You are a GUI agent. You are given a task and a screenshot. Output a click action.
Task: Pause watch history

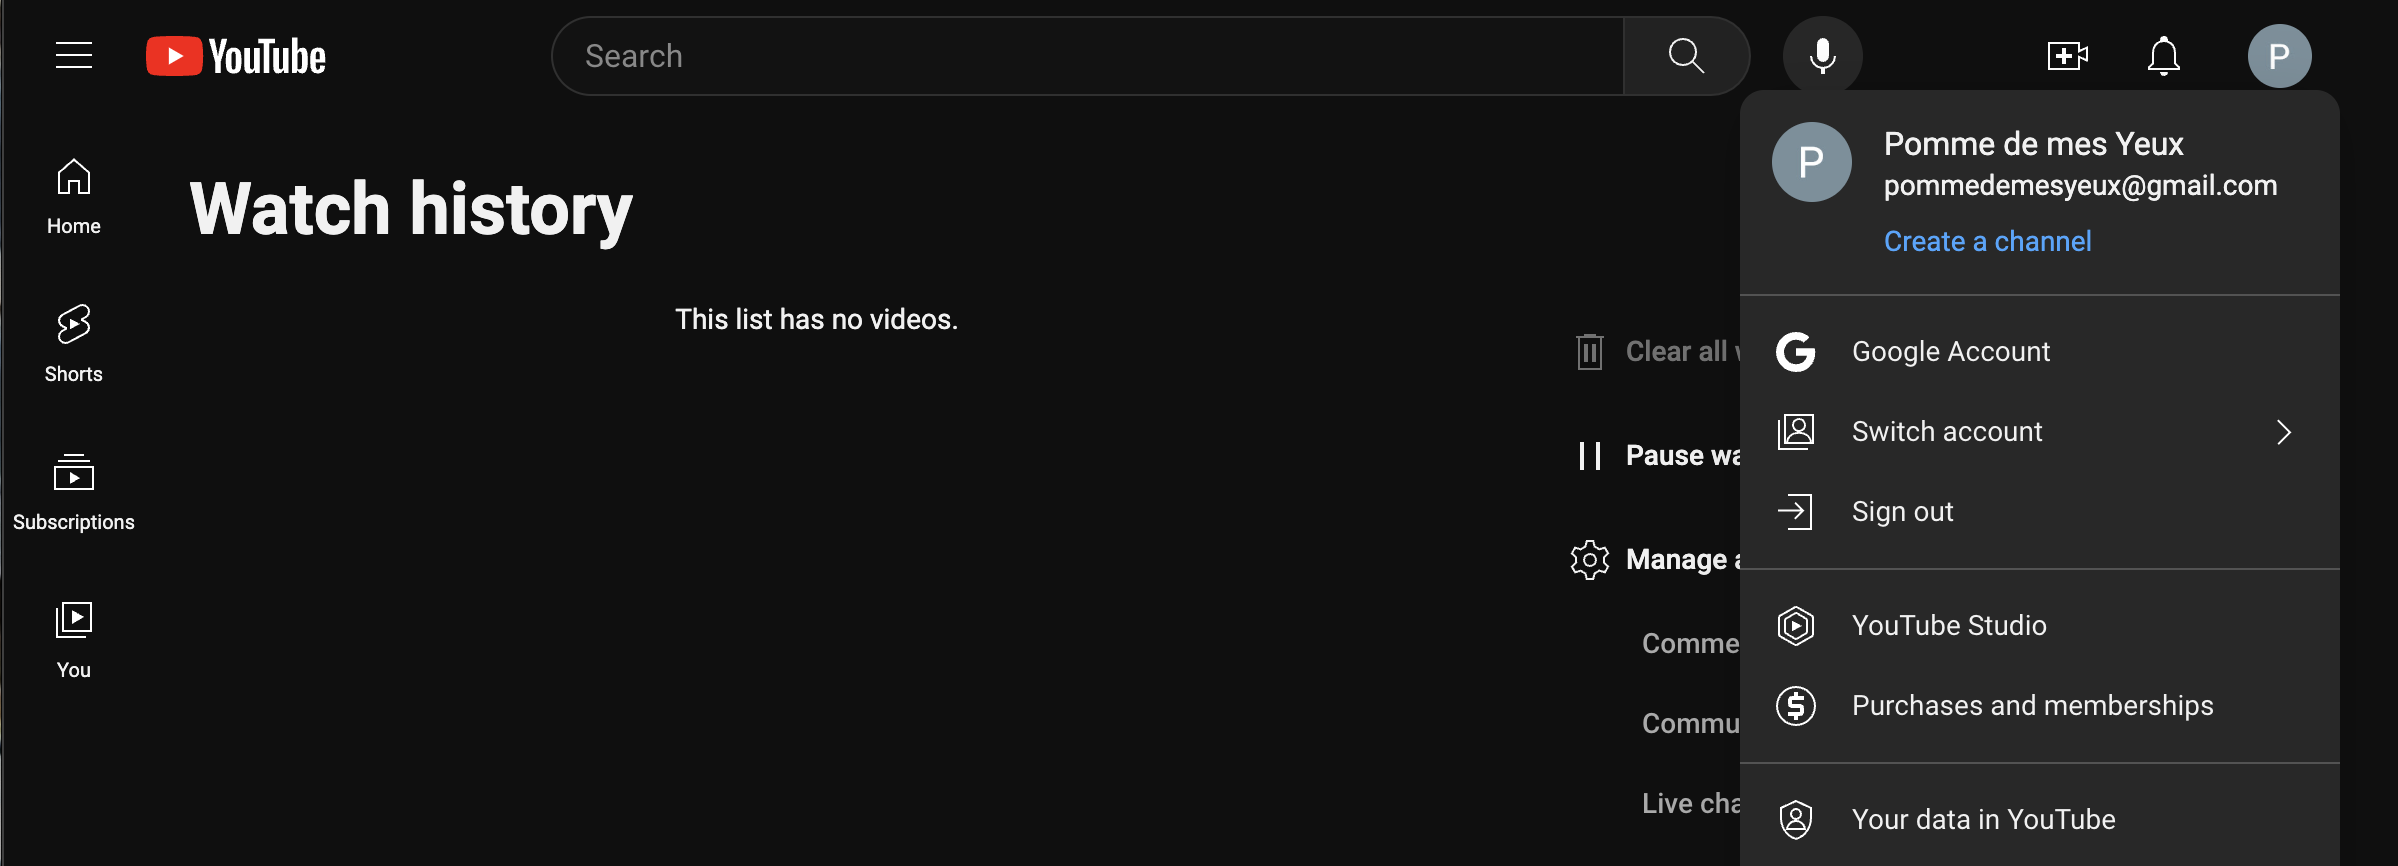[1656, 456]
